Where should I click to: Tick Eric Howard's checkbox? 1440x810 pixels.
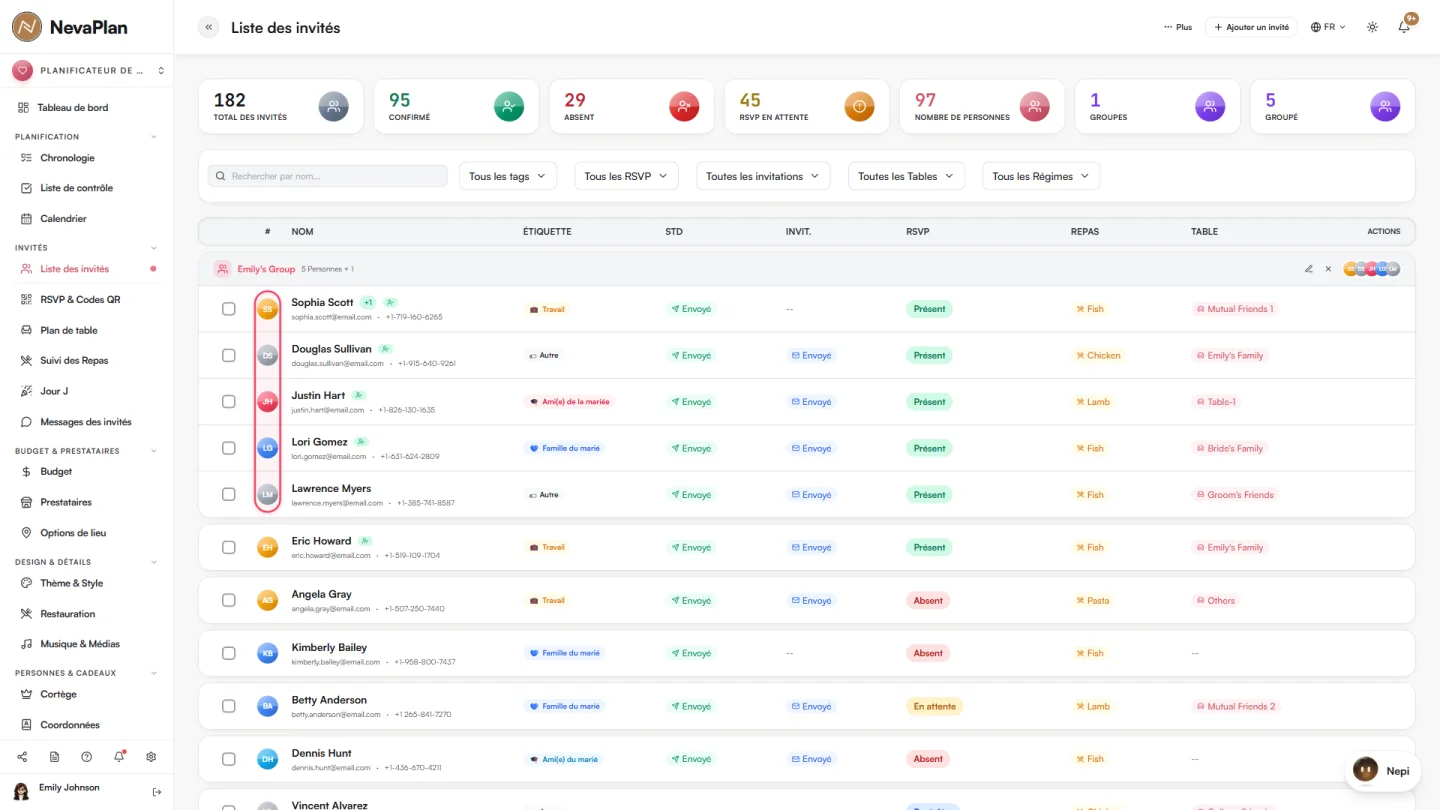coord(229,547)
